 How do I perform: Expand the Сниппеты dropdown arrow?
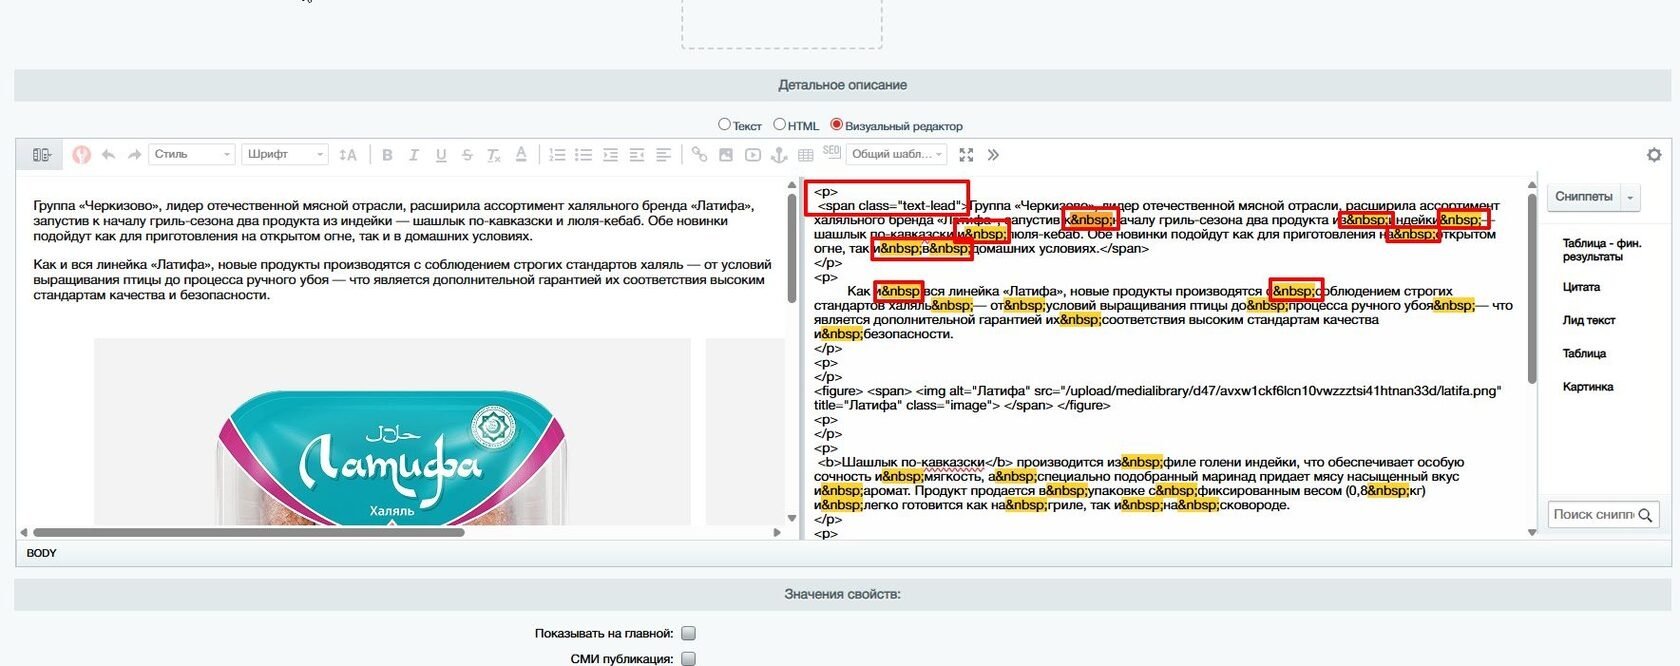click(x=1630, y=197)
